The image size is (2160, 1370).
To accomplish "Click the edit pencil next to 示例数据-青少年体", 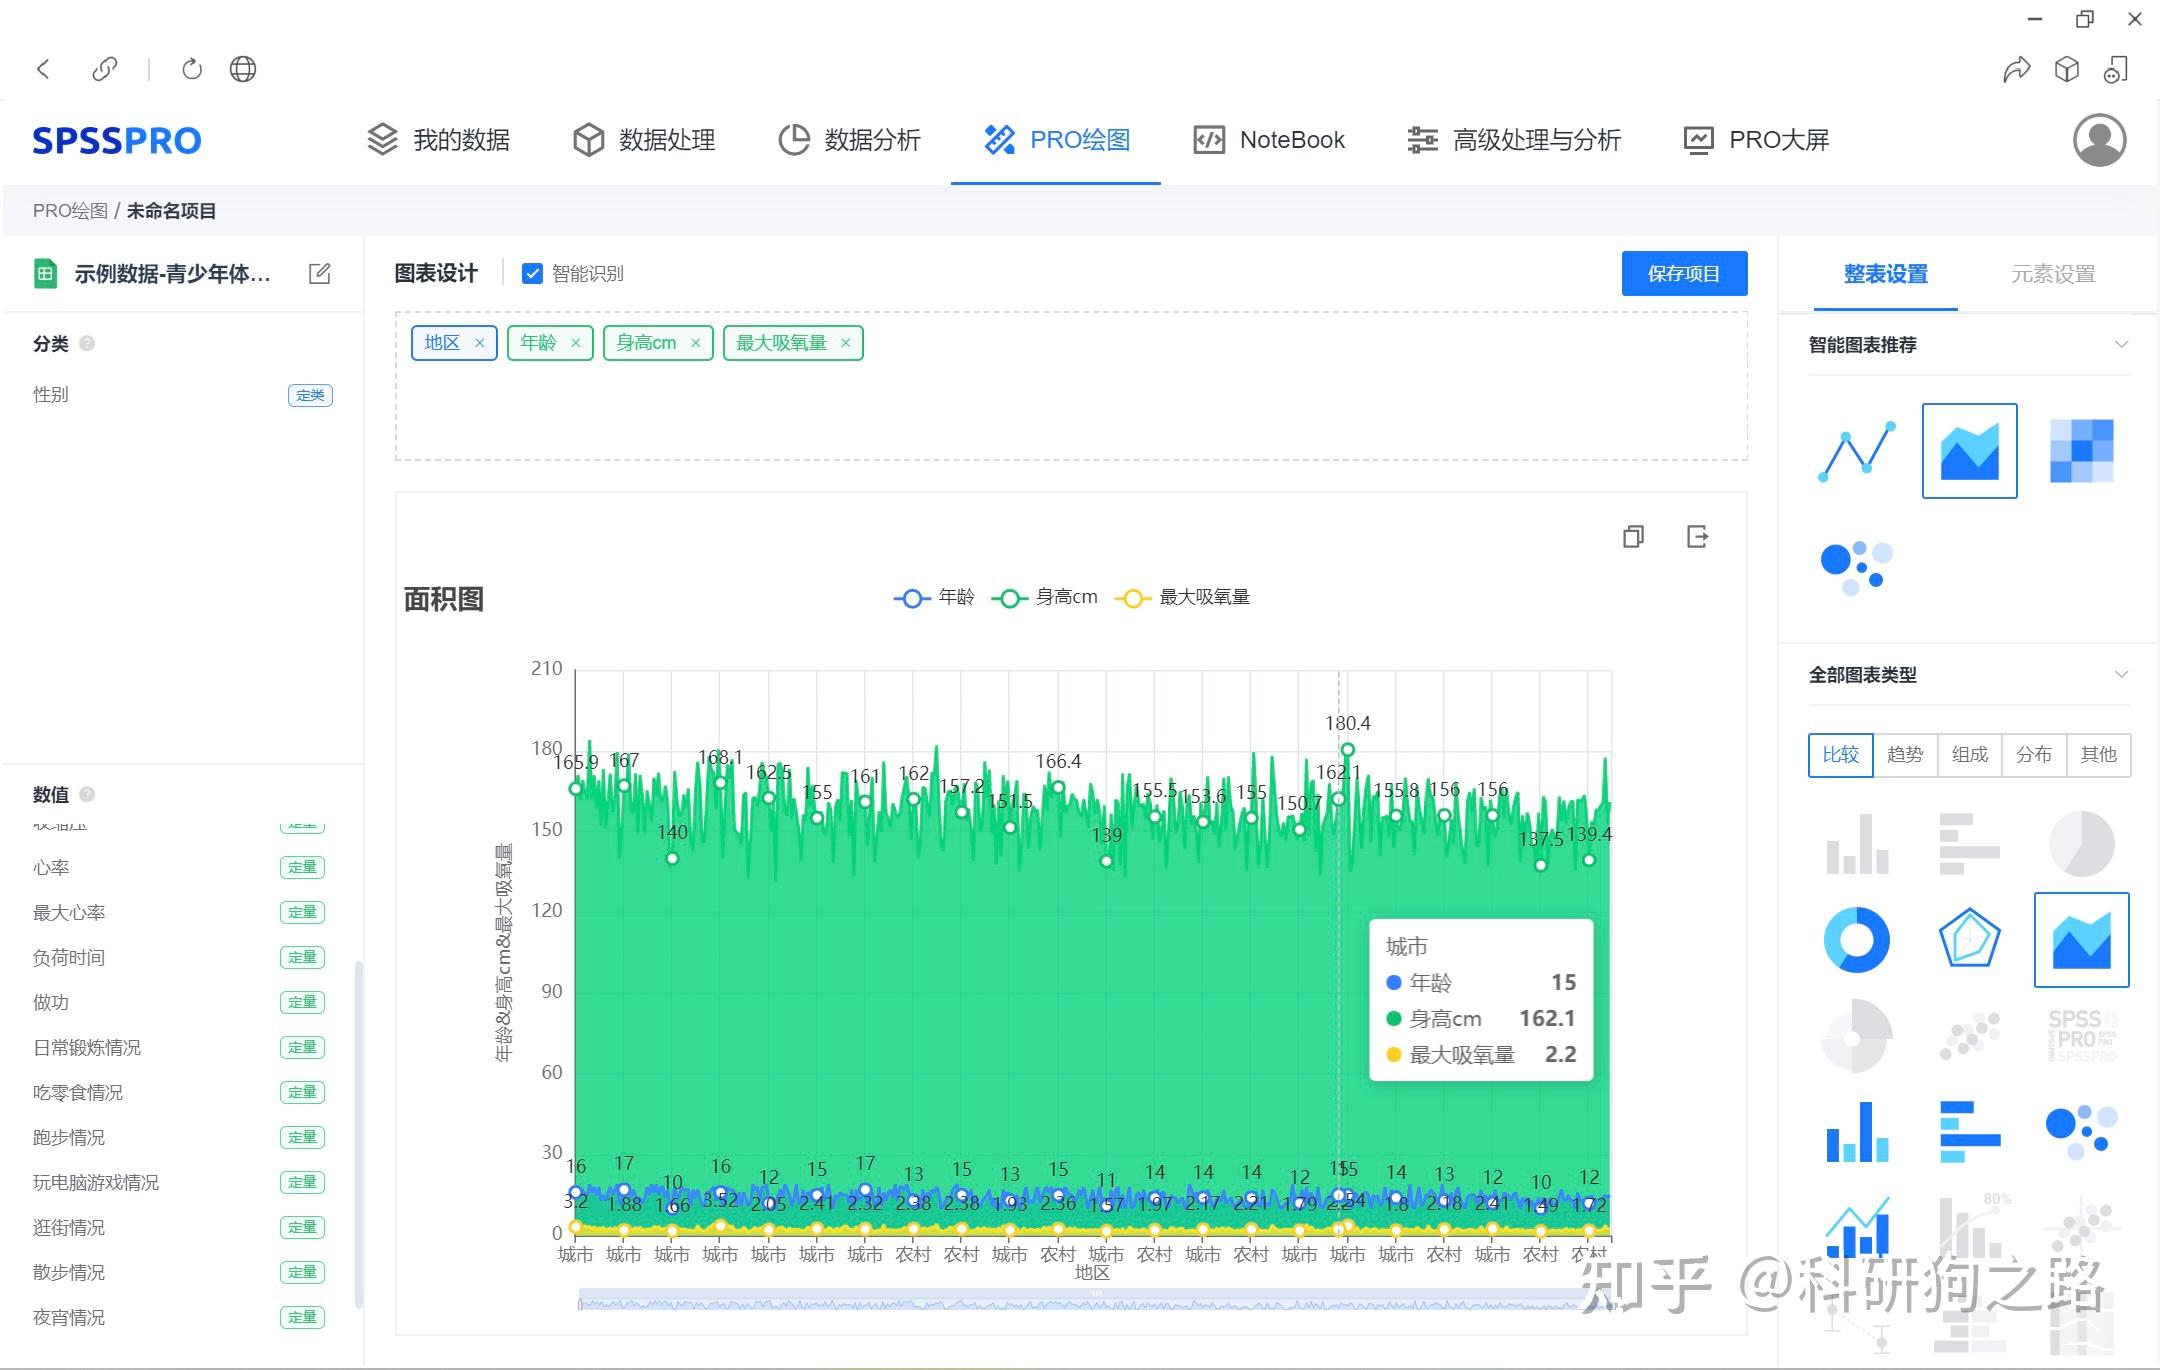I will [x=320, y=272].
